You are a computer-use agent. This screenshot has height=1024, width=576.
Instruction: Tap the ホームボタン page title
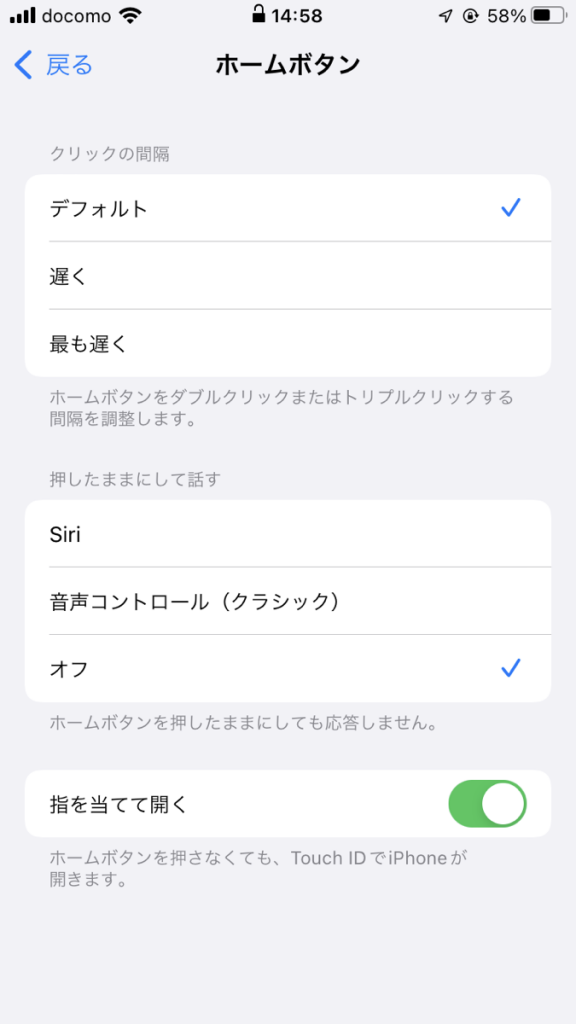pyautogui.click(x=288, y=65)
